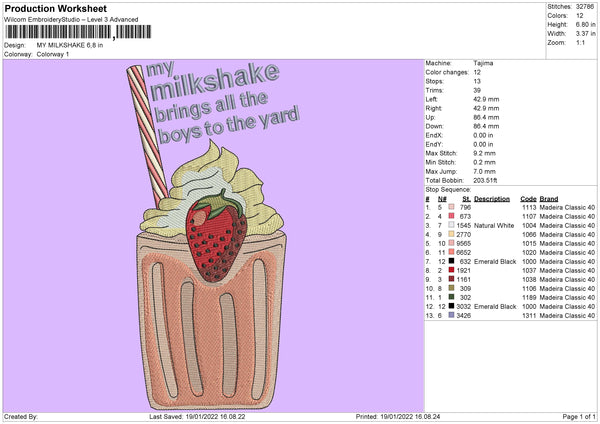Click the stitch count 3426 in stop 13
The width and height of the screenshot is (600, 424).
pos(463,315)
